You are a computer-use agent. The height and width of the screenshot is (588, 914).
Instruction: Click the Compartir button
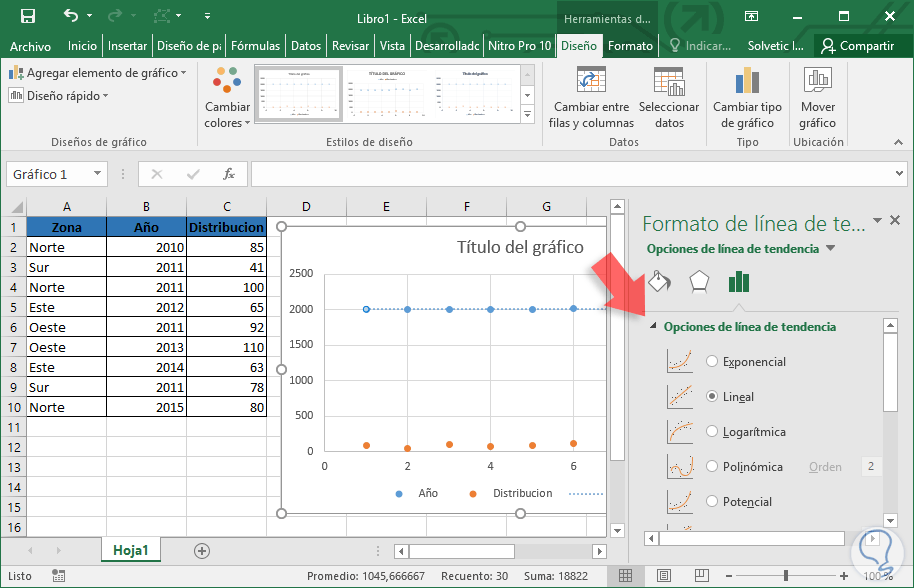coord(856,46)
